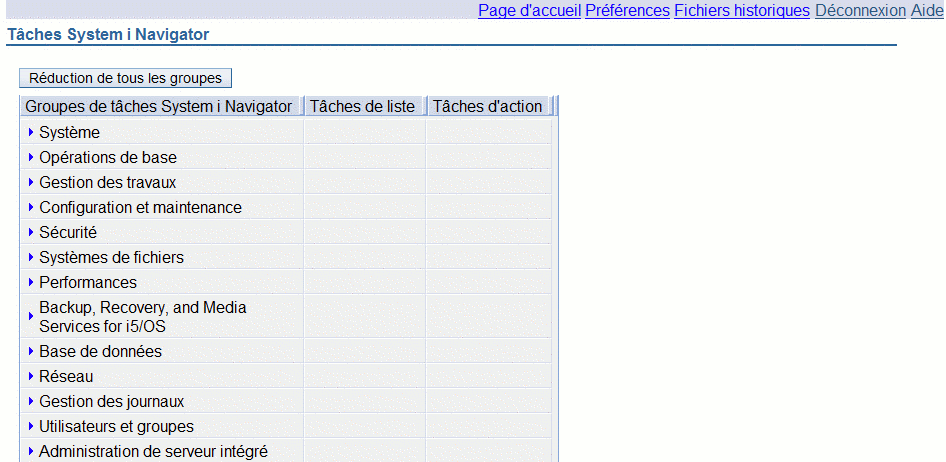Expand Backup, Recovery, and Media Services arrow
The width and height of the screenshot is (946, 462).
[x=31, y=317]
